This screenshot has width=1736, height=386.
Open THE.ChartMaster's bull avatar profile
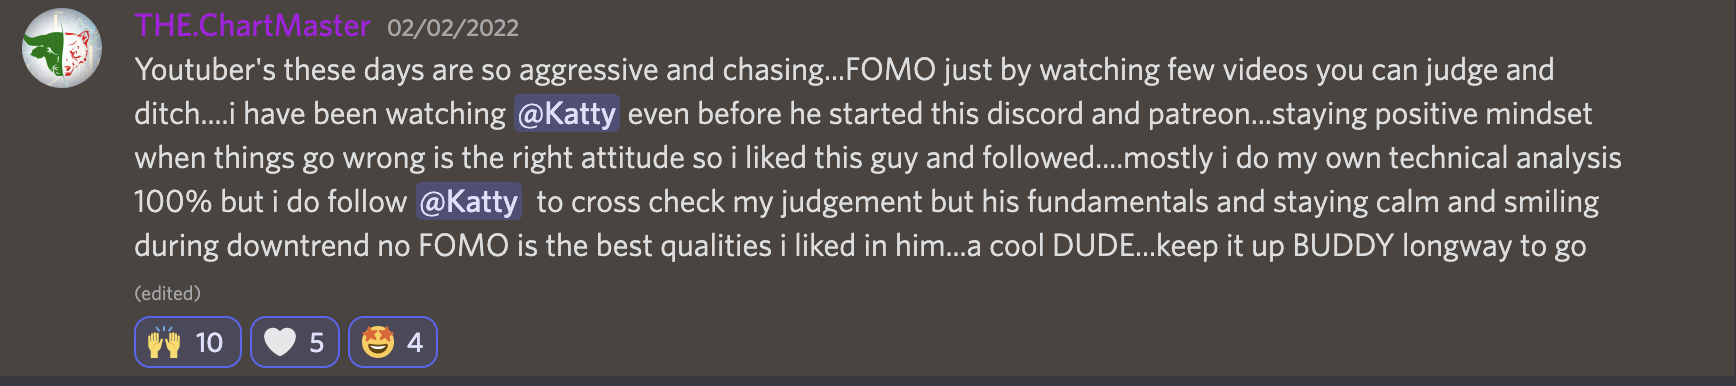pos(62,48)
